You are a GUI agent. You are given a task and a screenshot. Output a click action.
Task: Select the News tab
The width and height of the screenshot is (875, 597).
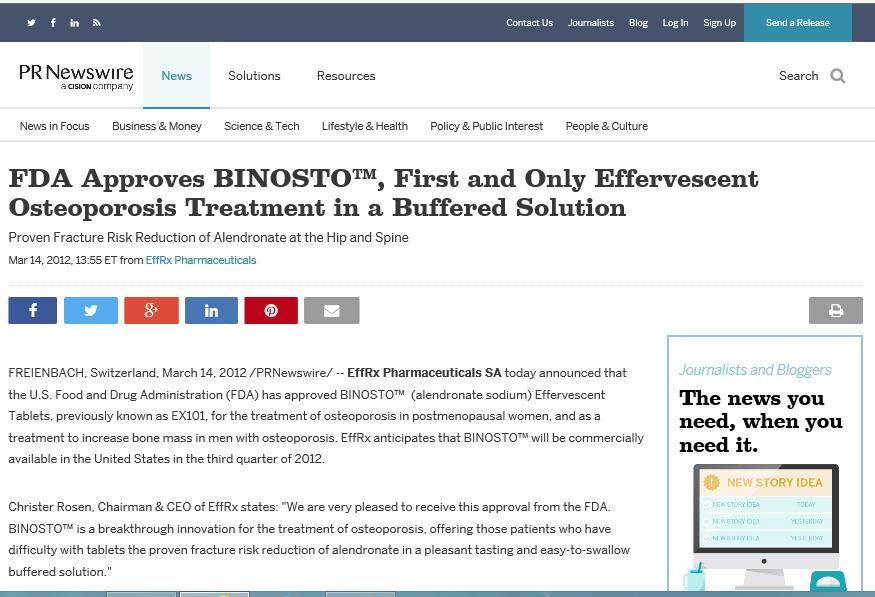176,76
